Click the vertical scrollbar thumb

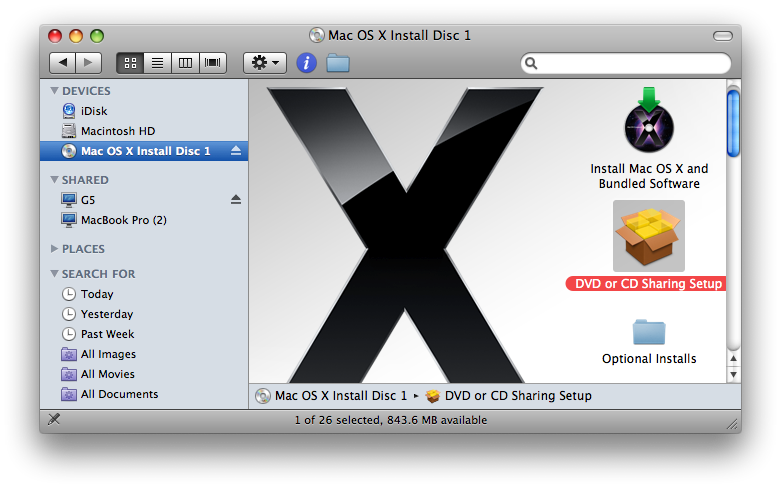(x=733, y=122)
